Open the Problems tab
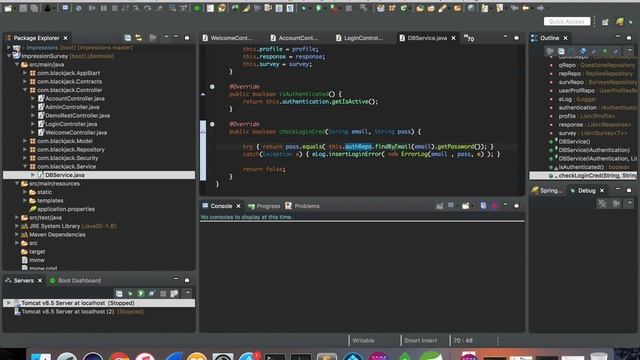640x360 pixels. pos(302,206)
